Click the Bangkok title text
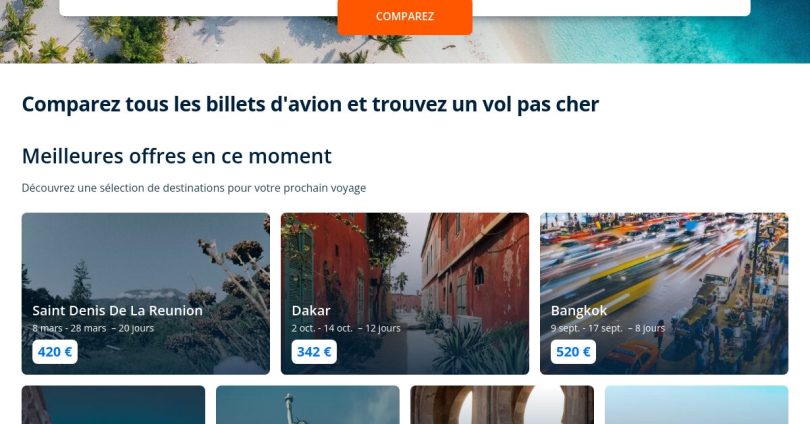Screen dimensions: 810x424 (579, 310)
